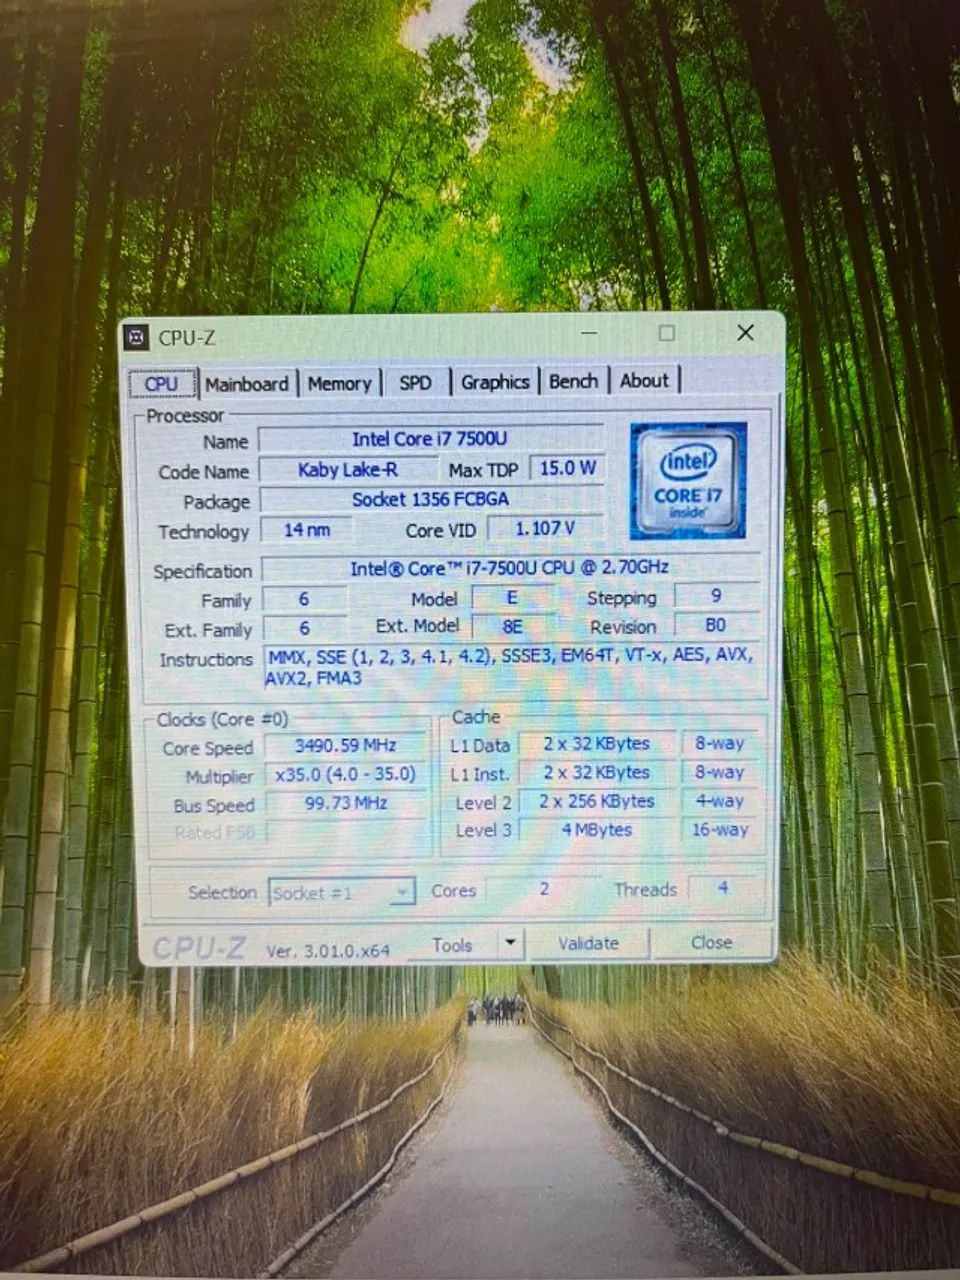Open the About tab
The height and width of the screenshot is (1280, 960).
[644, 380]
